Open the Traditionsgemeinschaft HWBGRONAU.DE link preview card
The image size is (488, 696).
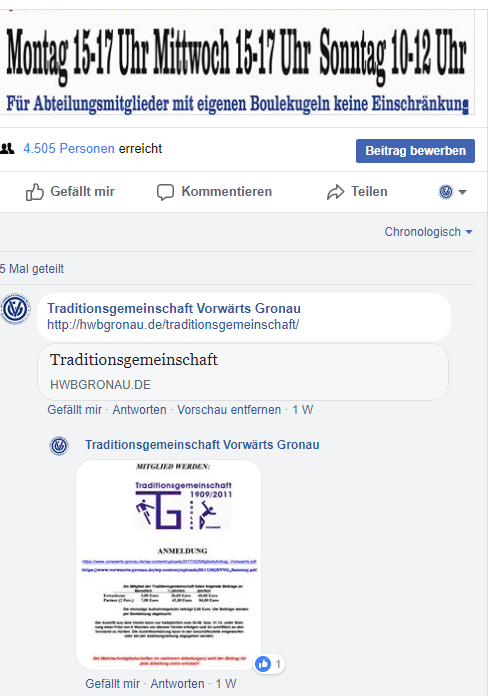click(x=243, y=372)
